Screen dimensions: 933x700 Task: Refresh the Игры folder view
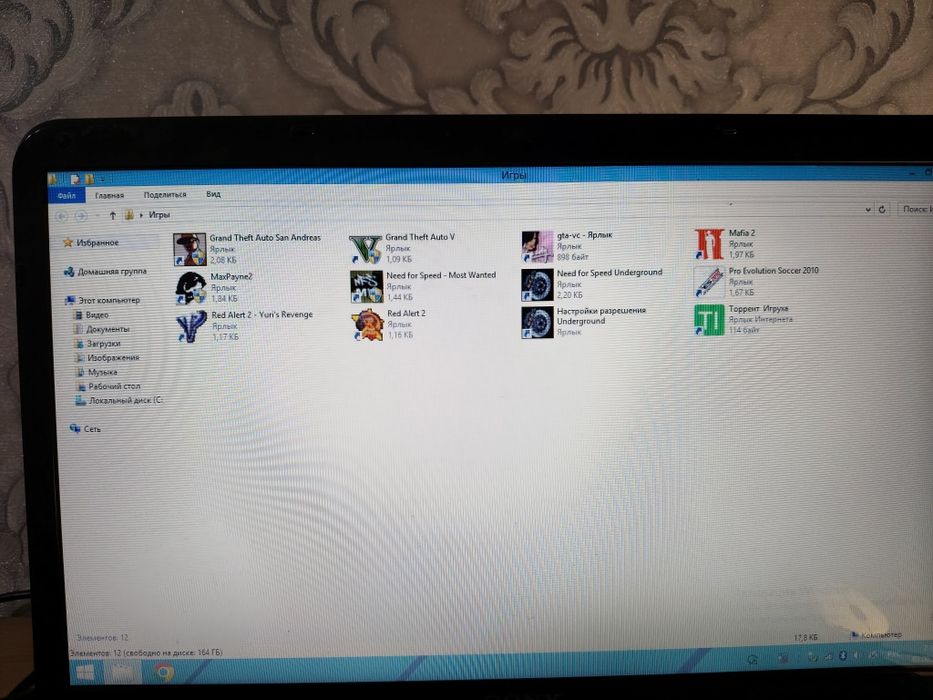(x=882, y=209)
